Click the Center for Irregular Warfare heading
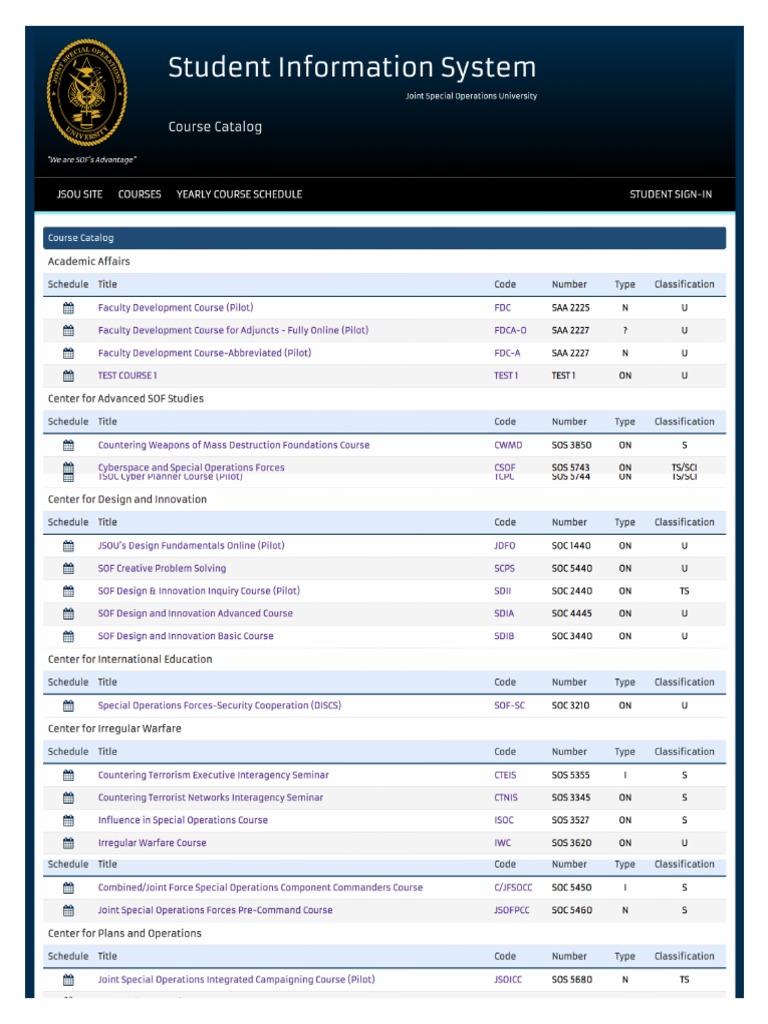Screen dimensions: 768x1024 tap(114, 729)
